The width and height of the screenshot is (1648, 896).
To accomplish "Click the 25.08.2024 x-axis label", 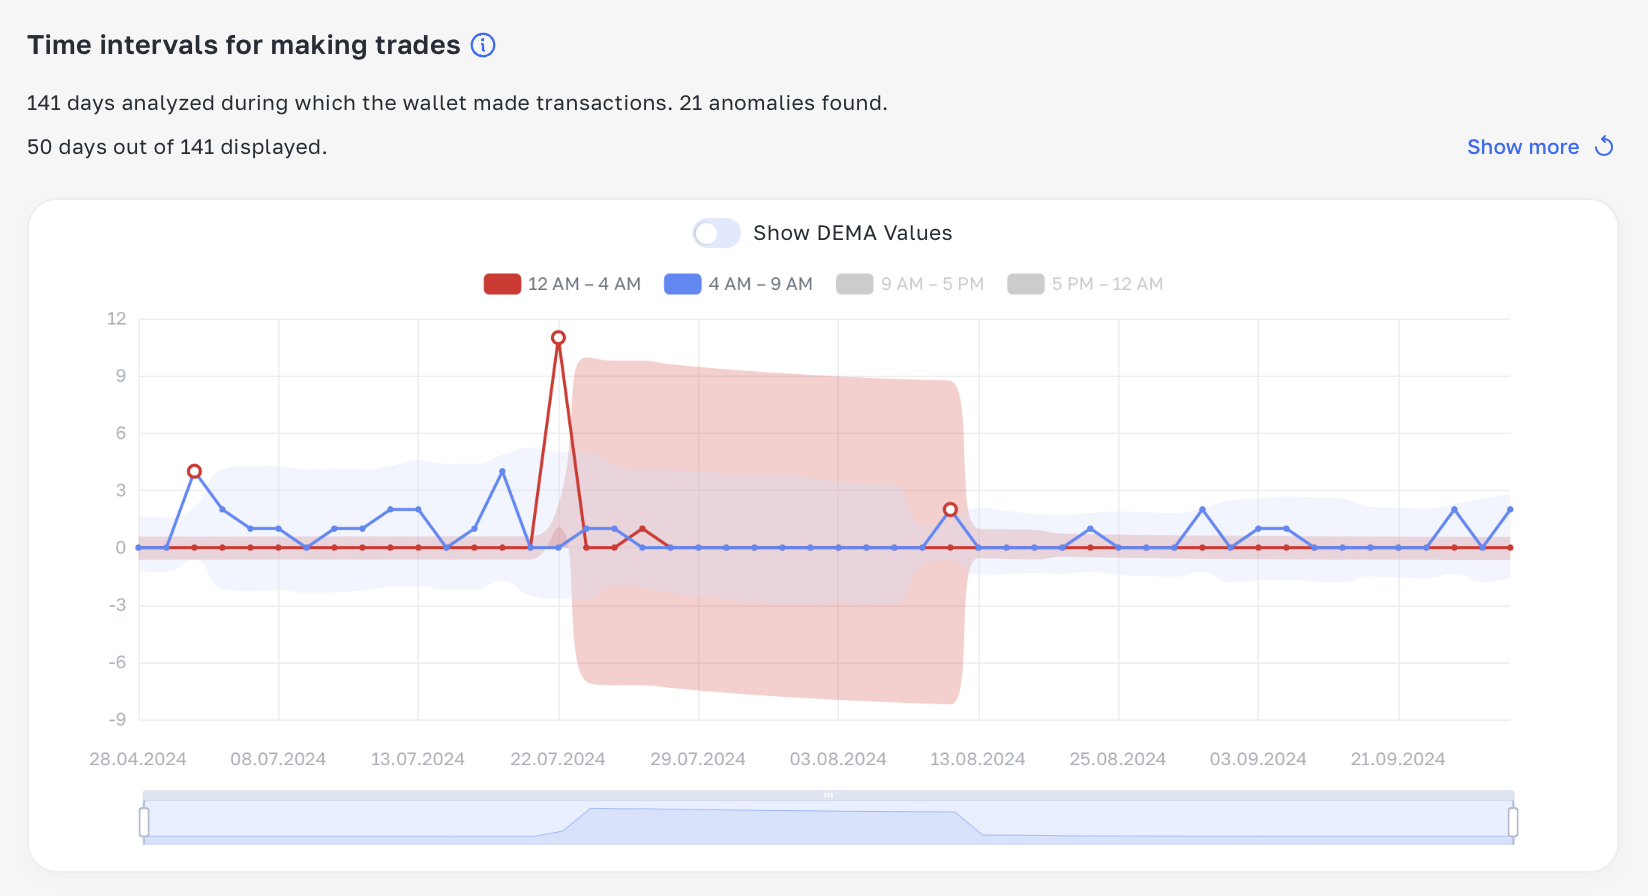I will (x=1118, y=759).
